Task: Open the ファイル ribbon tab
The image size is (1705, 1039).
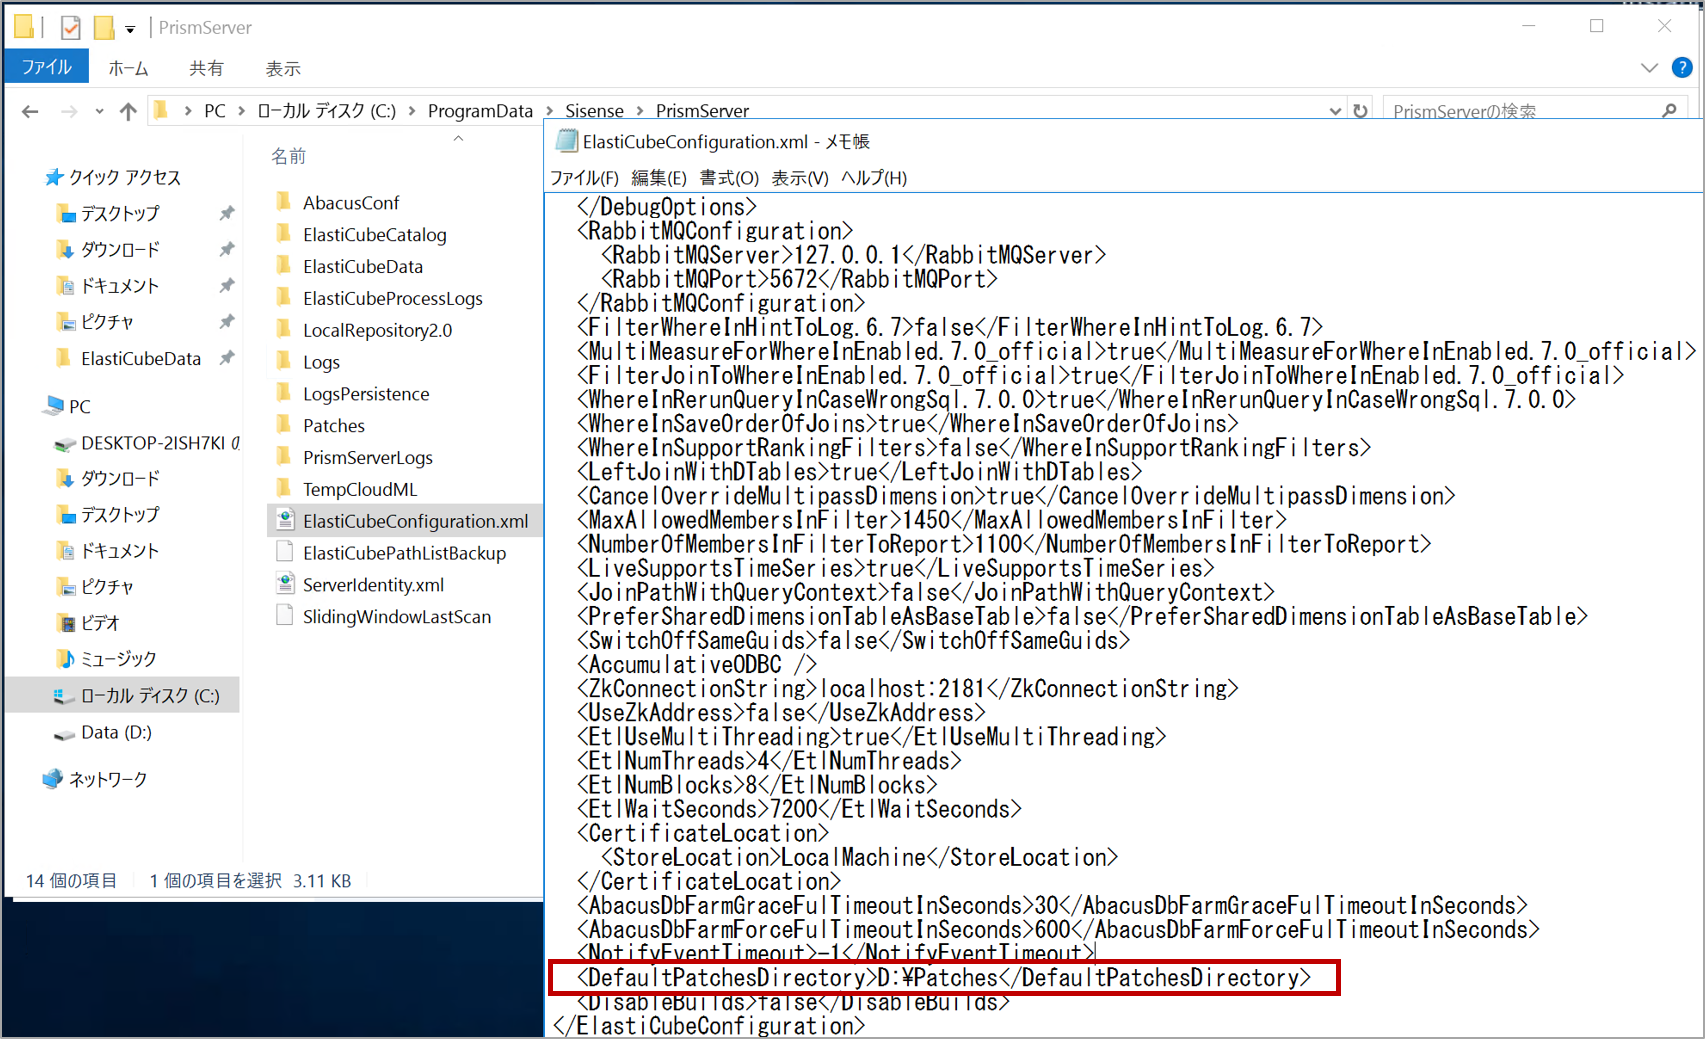Action: tap(47, 67)
